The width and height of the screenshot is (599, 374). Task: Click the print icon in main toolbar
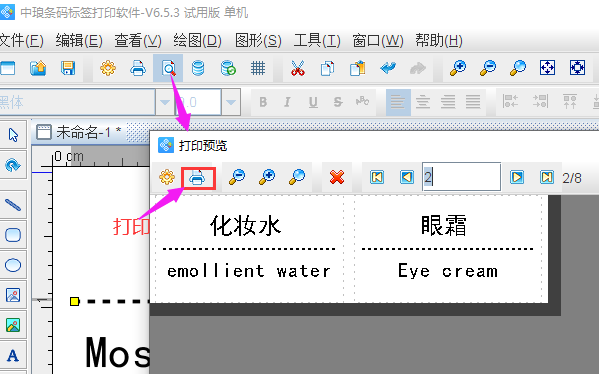[x=138, y=68]
